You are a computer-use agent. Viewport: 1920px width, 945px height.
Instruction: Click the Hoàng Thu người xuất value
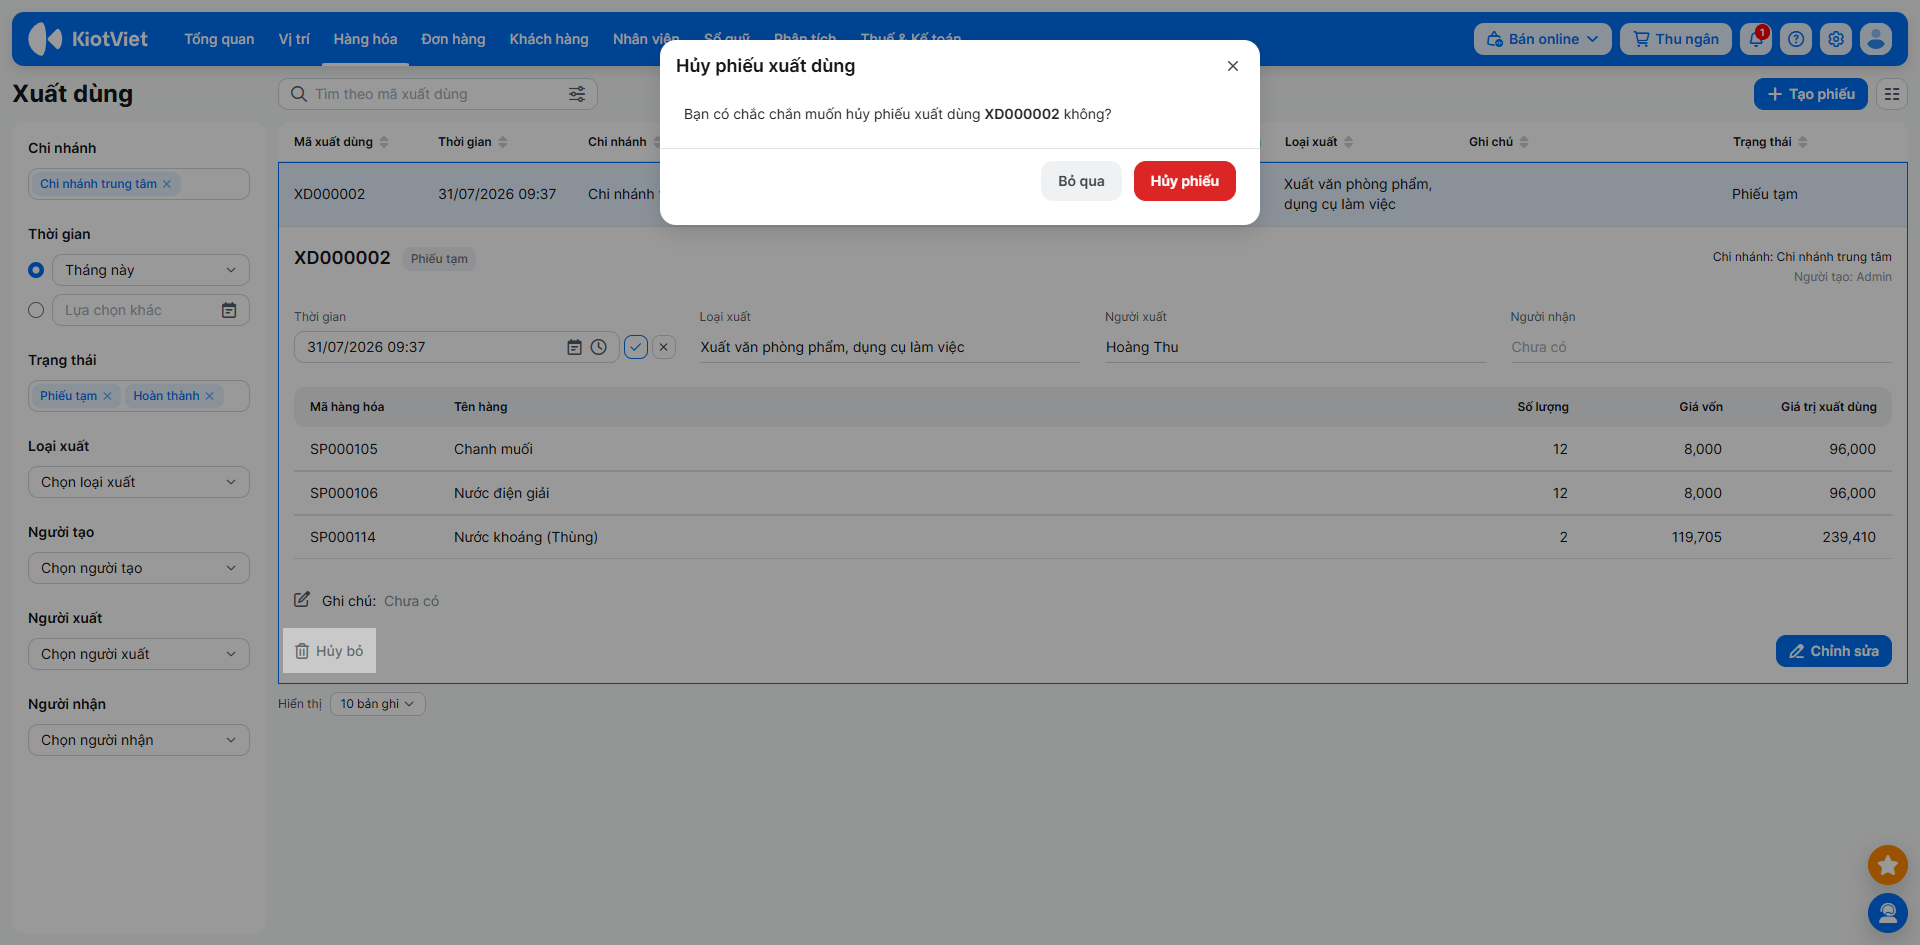pos(1142,347)
